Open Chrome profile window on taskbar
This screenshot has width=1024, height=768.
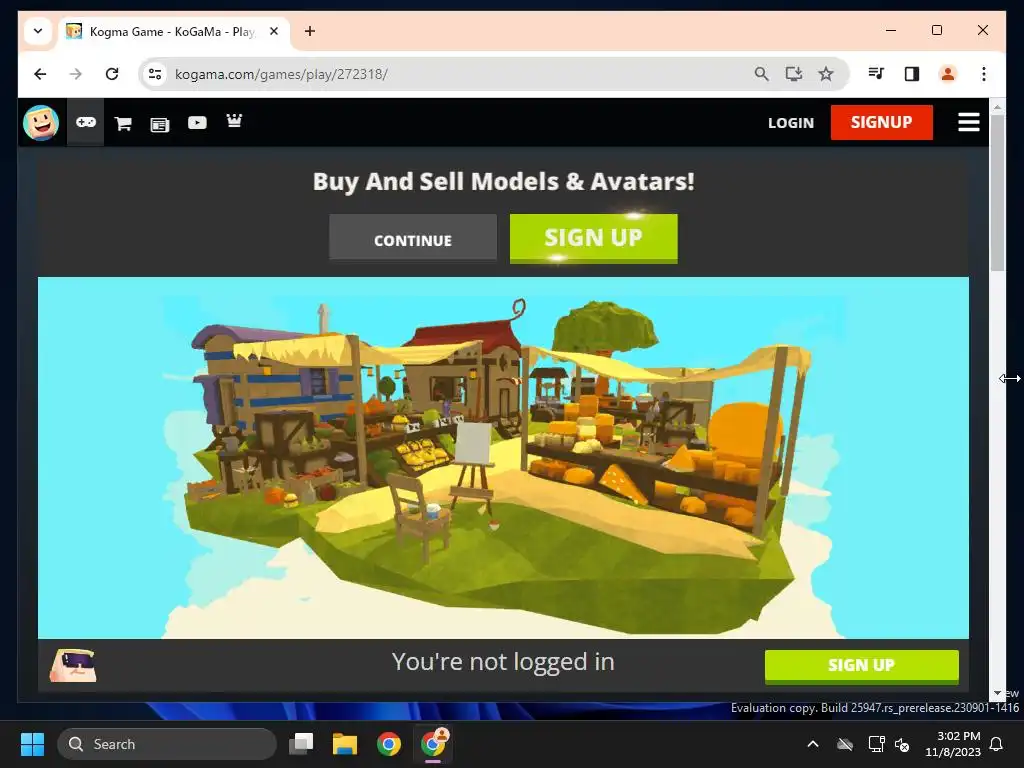[433, 744]
